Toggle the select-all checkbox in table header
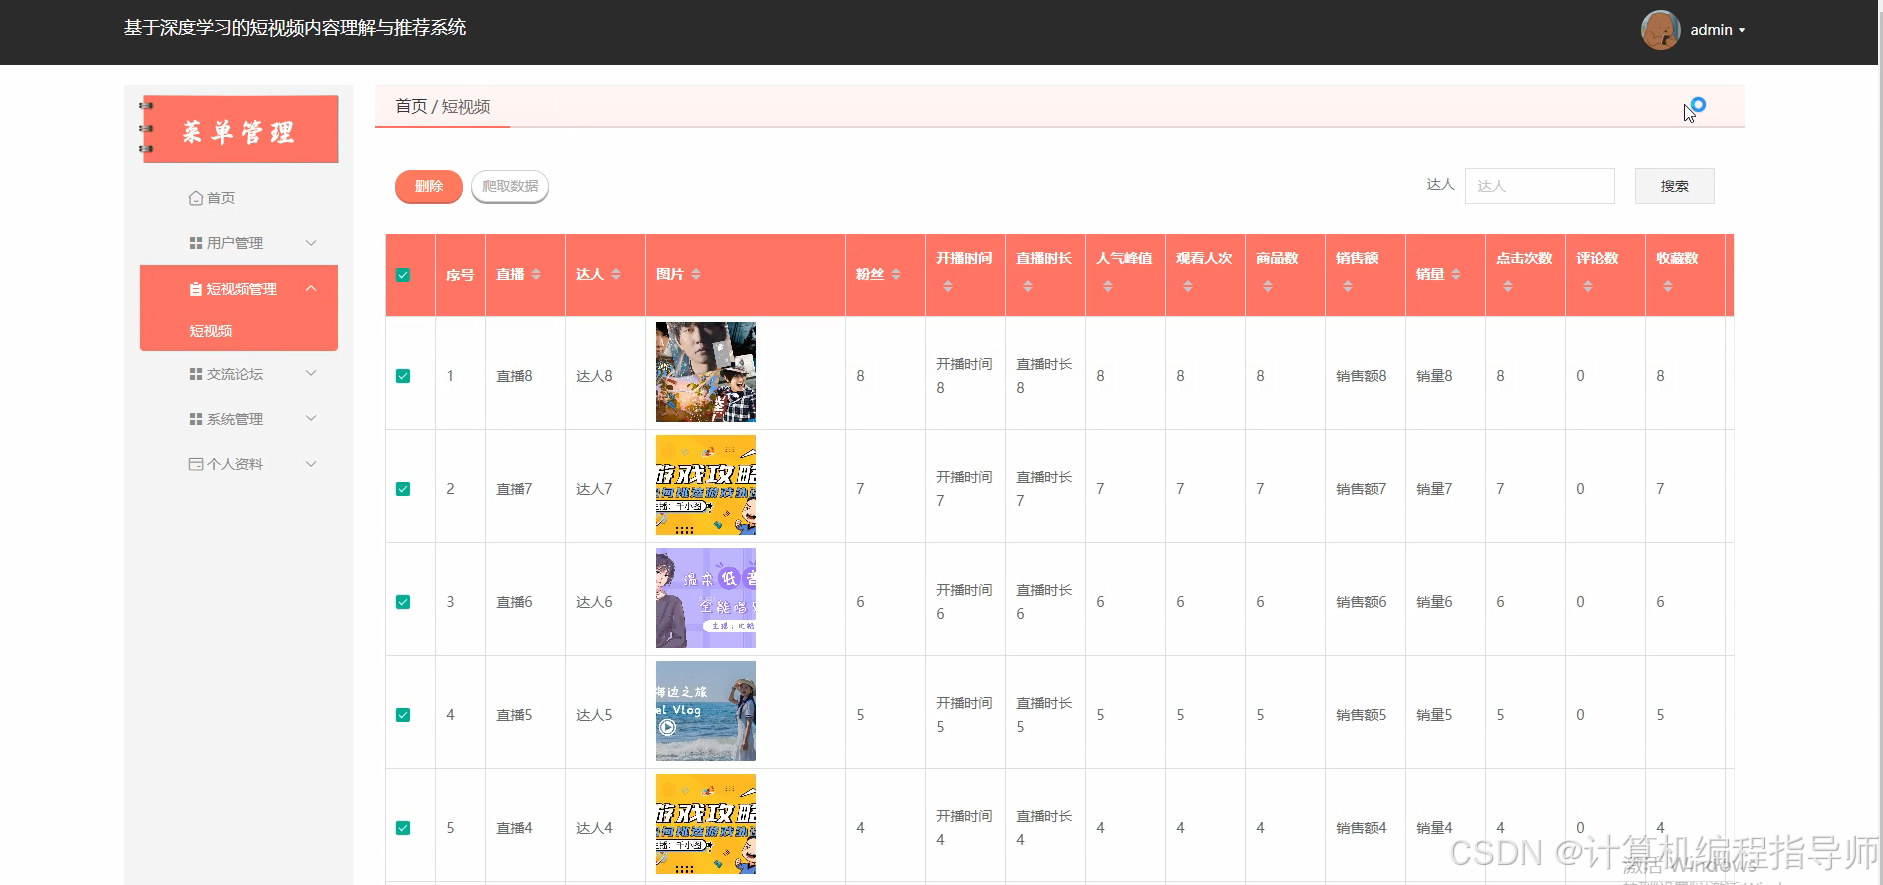Viewport: 1883px width, 885px height. point(403,275)
